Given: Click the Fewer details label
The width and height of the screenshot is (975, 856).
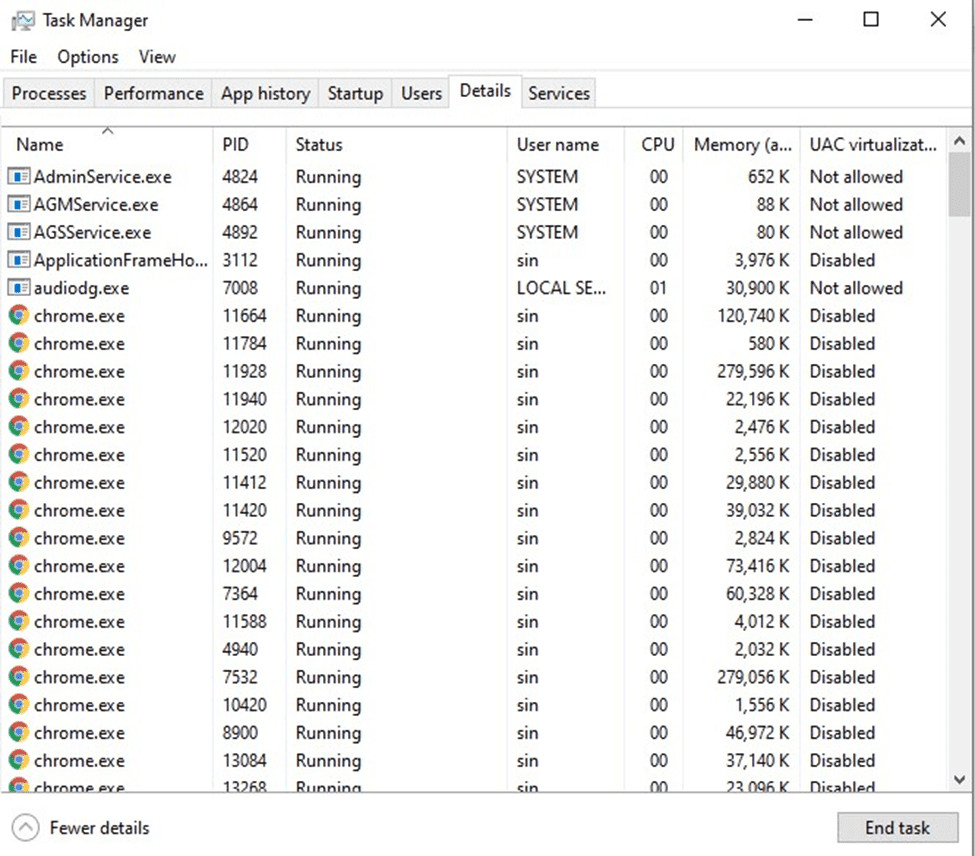Looking at the screenshot, I should 99,827.
